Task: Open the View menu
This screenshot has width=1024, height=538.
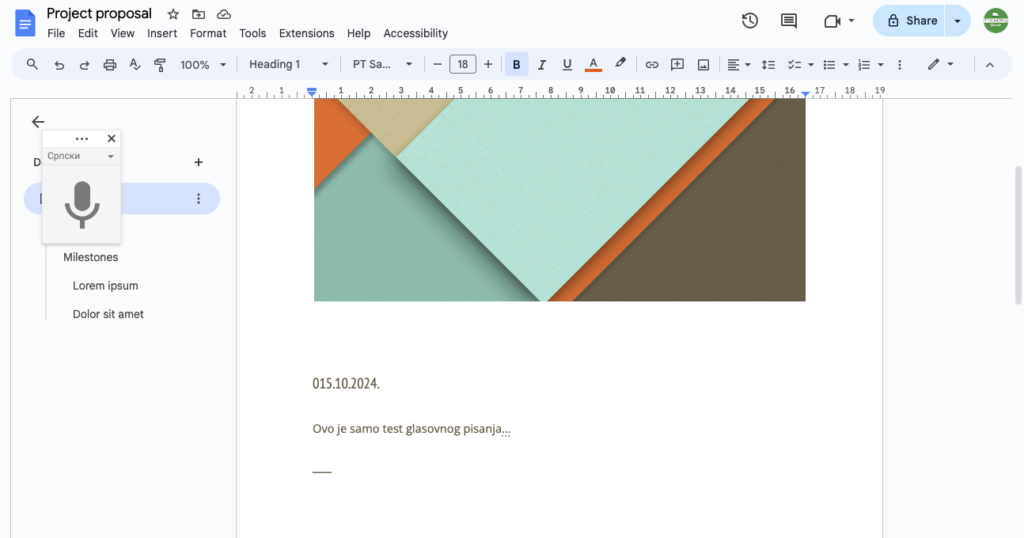Action: pos(122,33)
